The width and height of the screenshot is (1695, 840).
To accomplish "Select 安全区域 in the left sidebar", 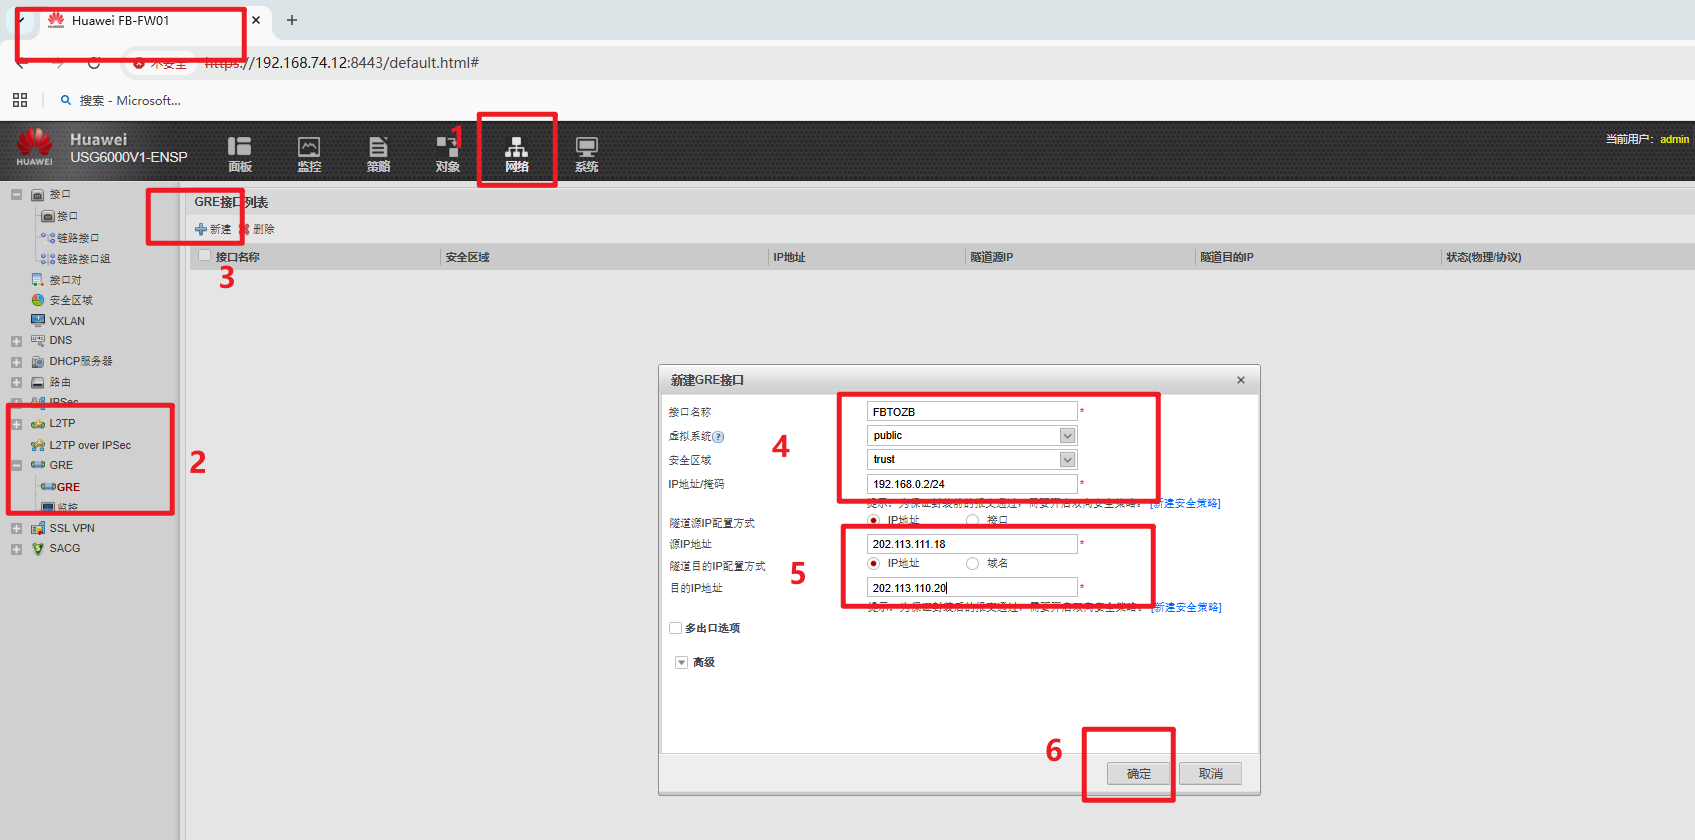I will pos(70,300).
